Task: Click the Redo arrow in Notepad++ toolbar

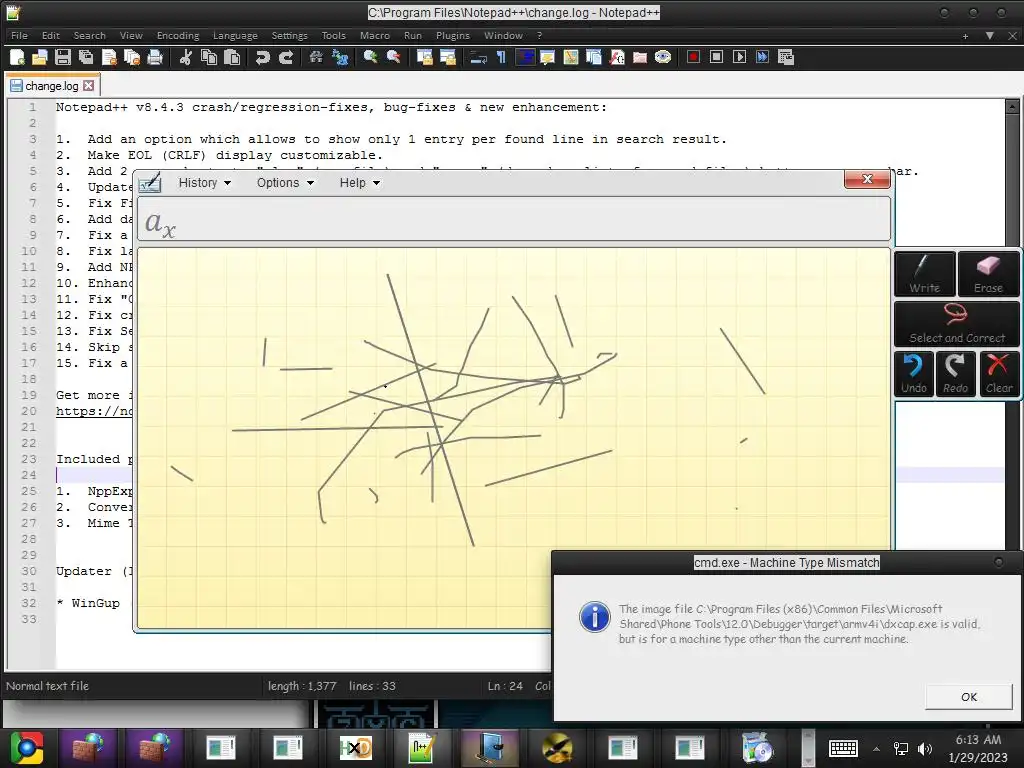Action: (285, 57)
